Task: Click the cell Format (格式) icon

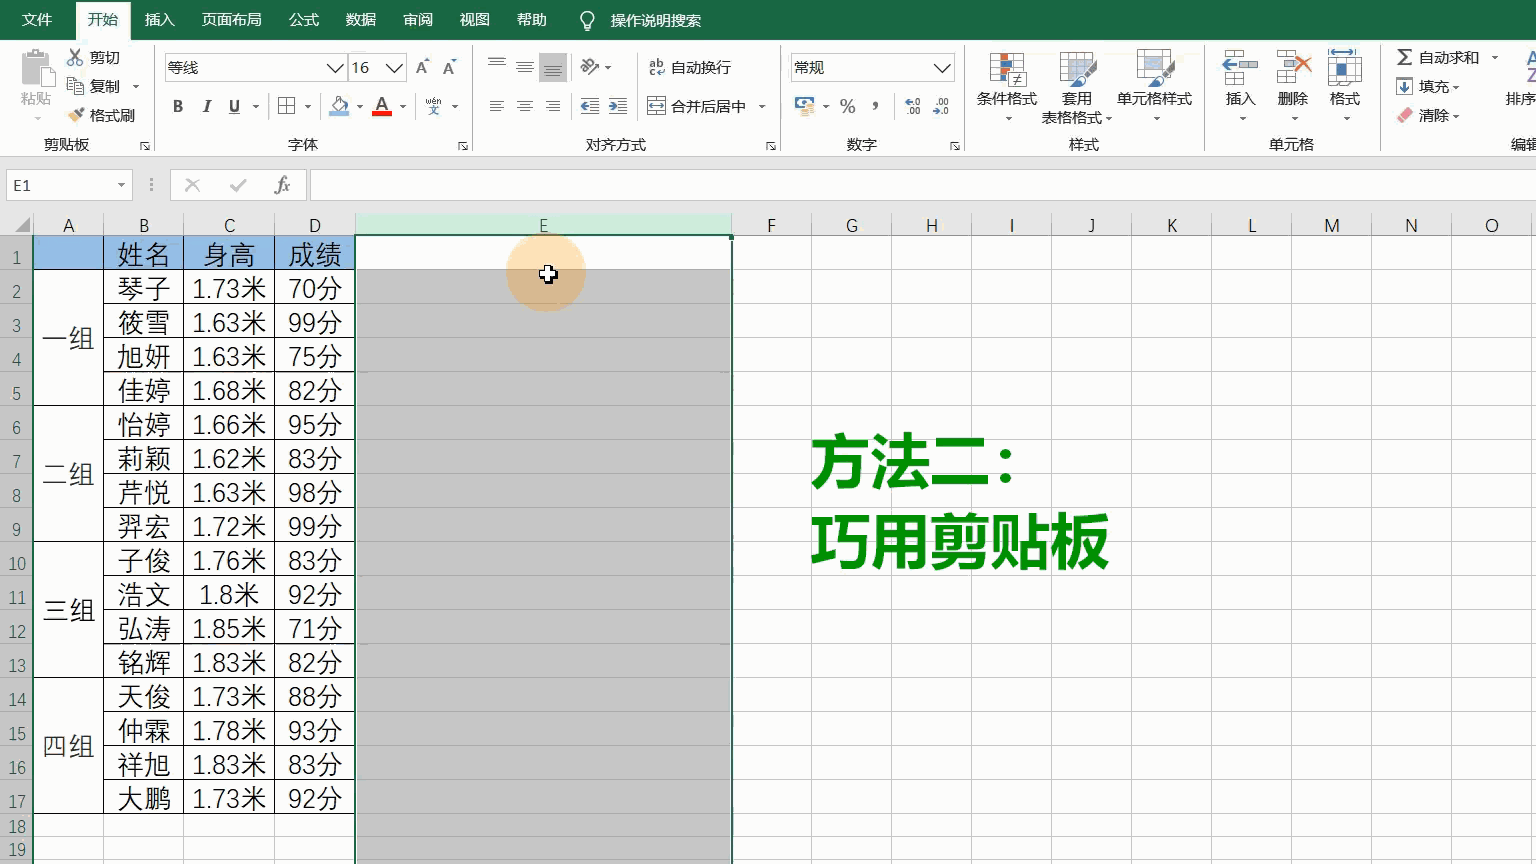Action: [x=1344, y=69]
